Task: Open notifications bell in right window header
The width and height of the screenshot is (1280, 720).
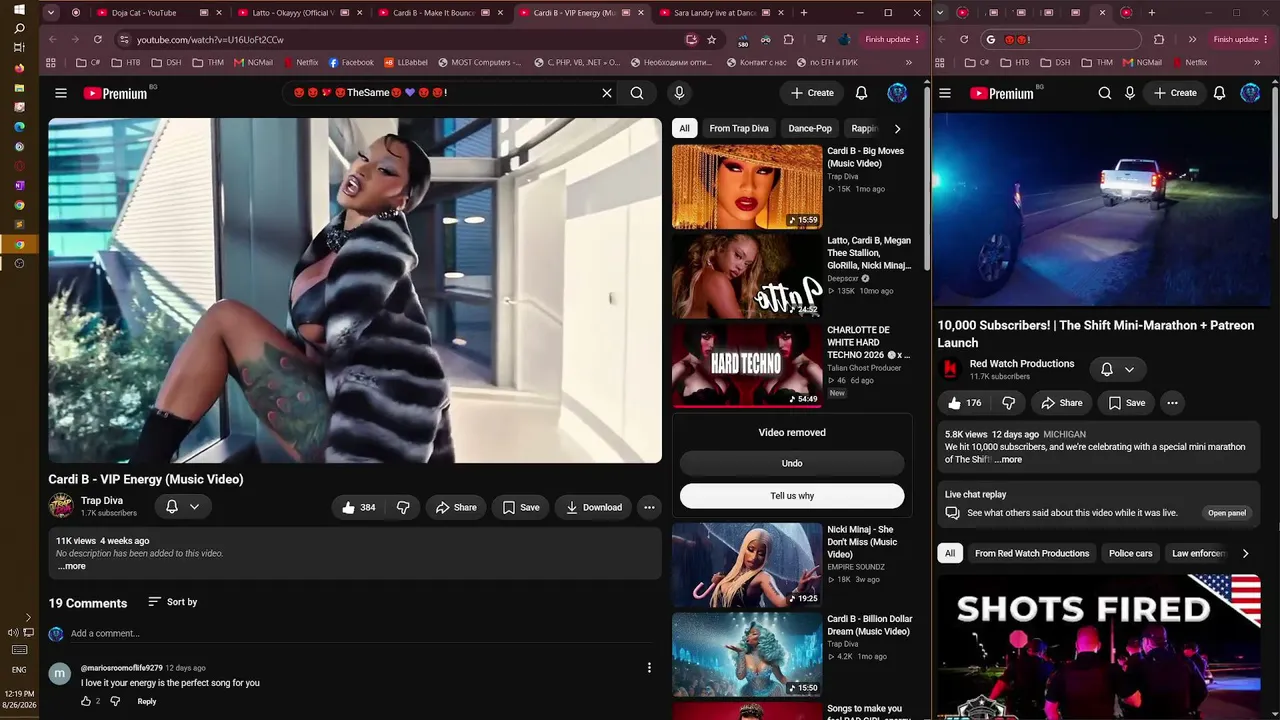Action: [x=1219, y=93]
